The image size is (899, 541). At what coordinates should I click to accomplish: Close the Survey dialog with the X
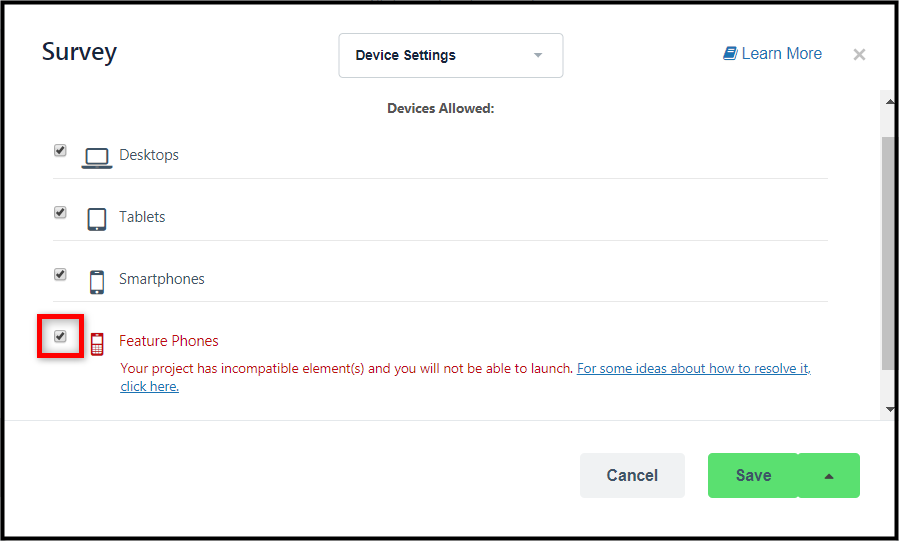(x=859, y=54)
